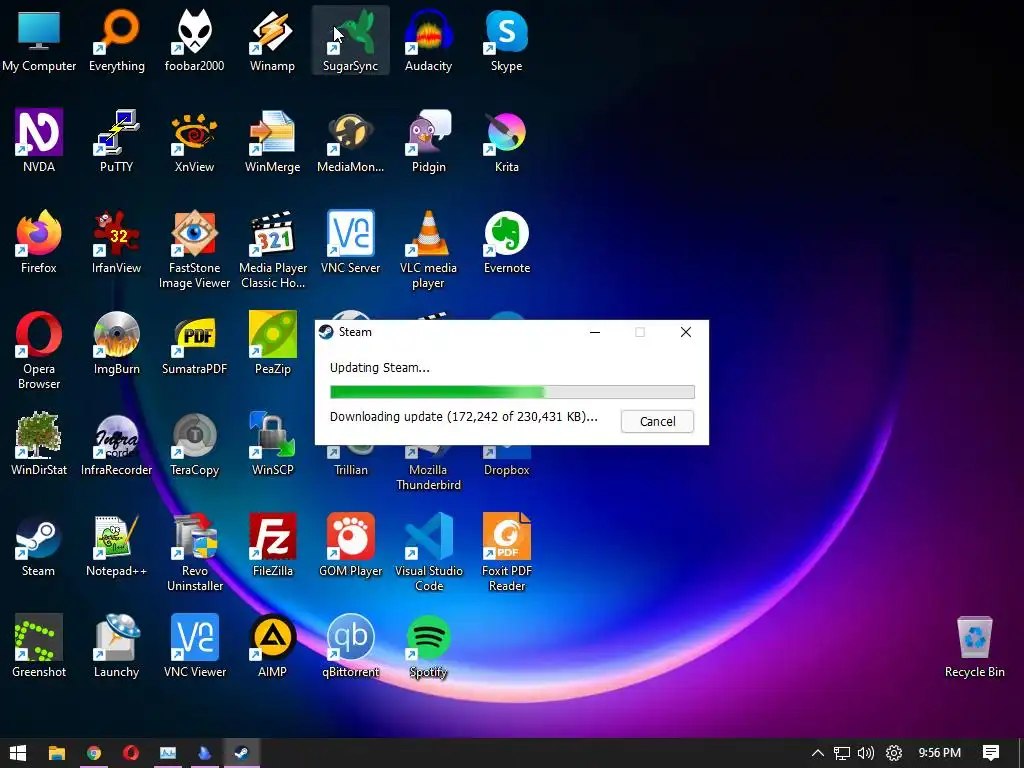Select WinDirStat shortcut
This screenshot has width=1024, height=768.
click(x=39, y=444)
